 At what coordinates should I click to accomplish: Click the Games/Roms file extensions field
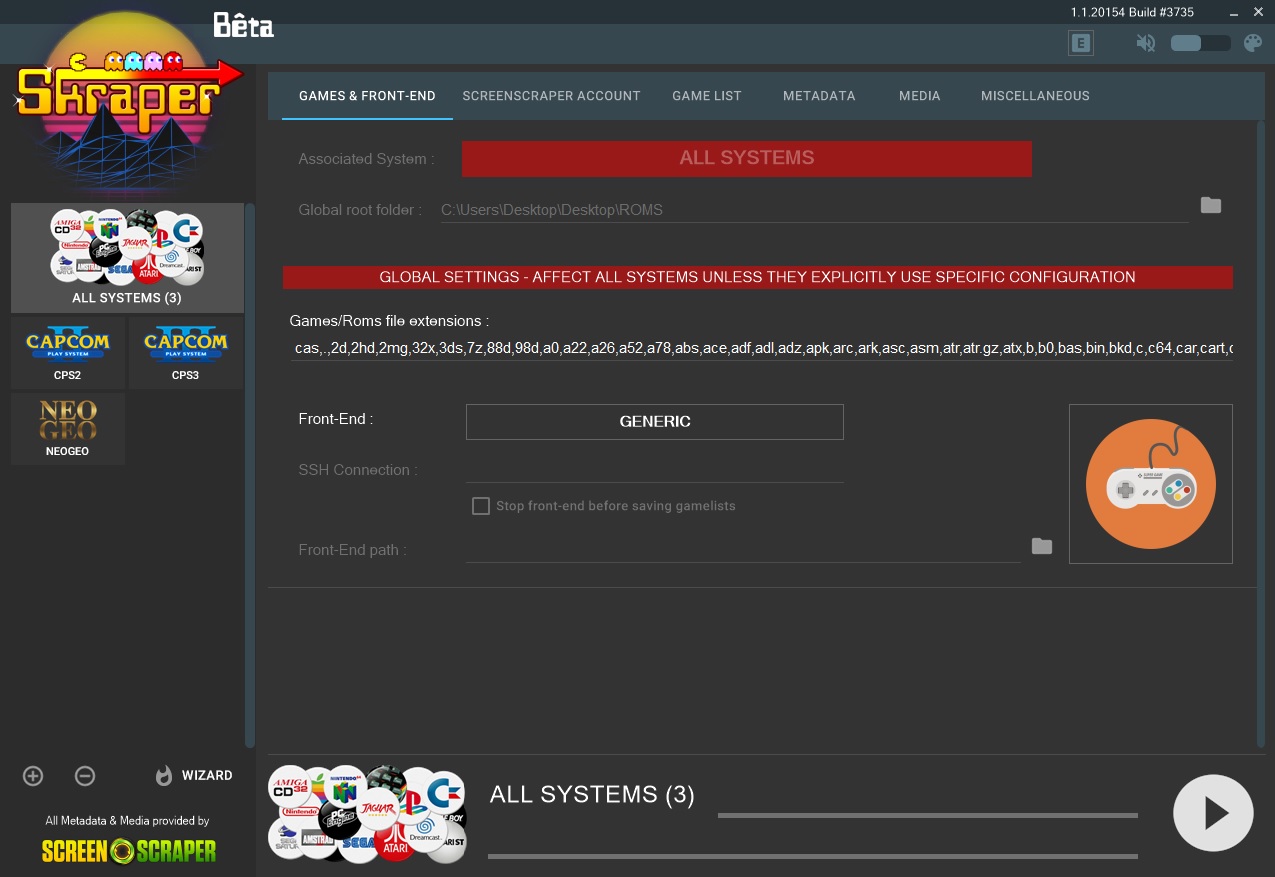tap(760, 349)
